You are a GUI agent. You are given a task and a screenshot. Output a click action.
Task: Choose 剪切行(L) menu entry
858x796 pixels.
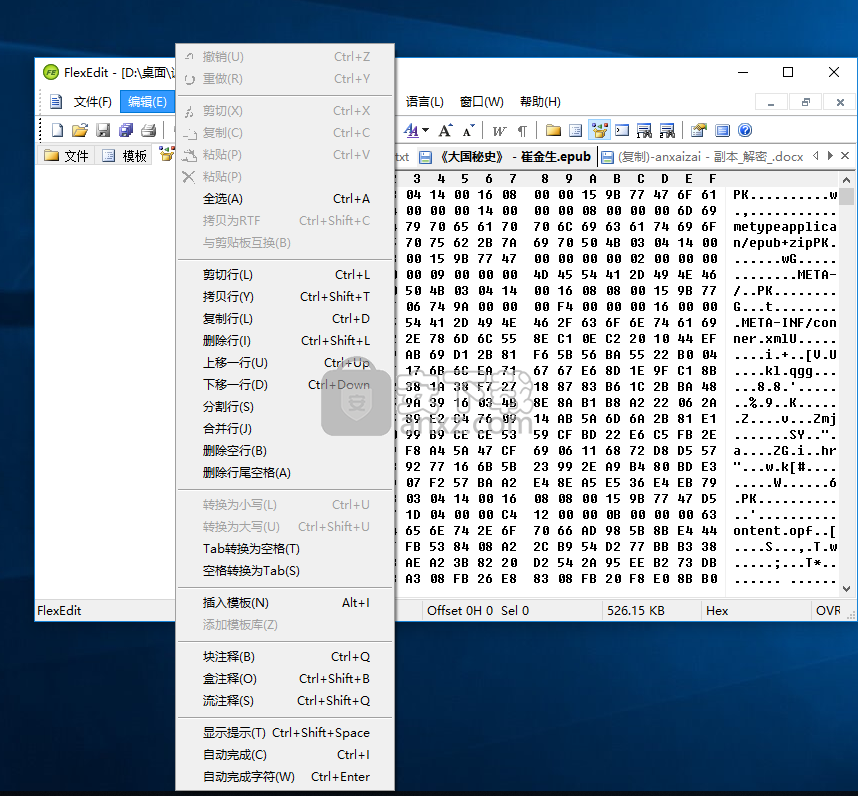(x=285, y=275)
